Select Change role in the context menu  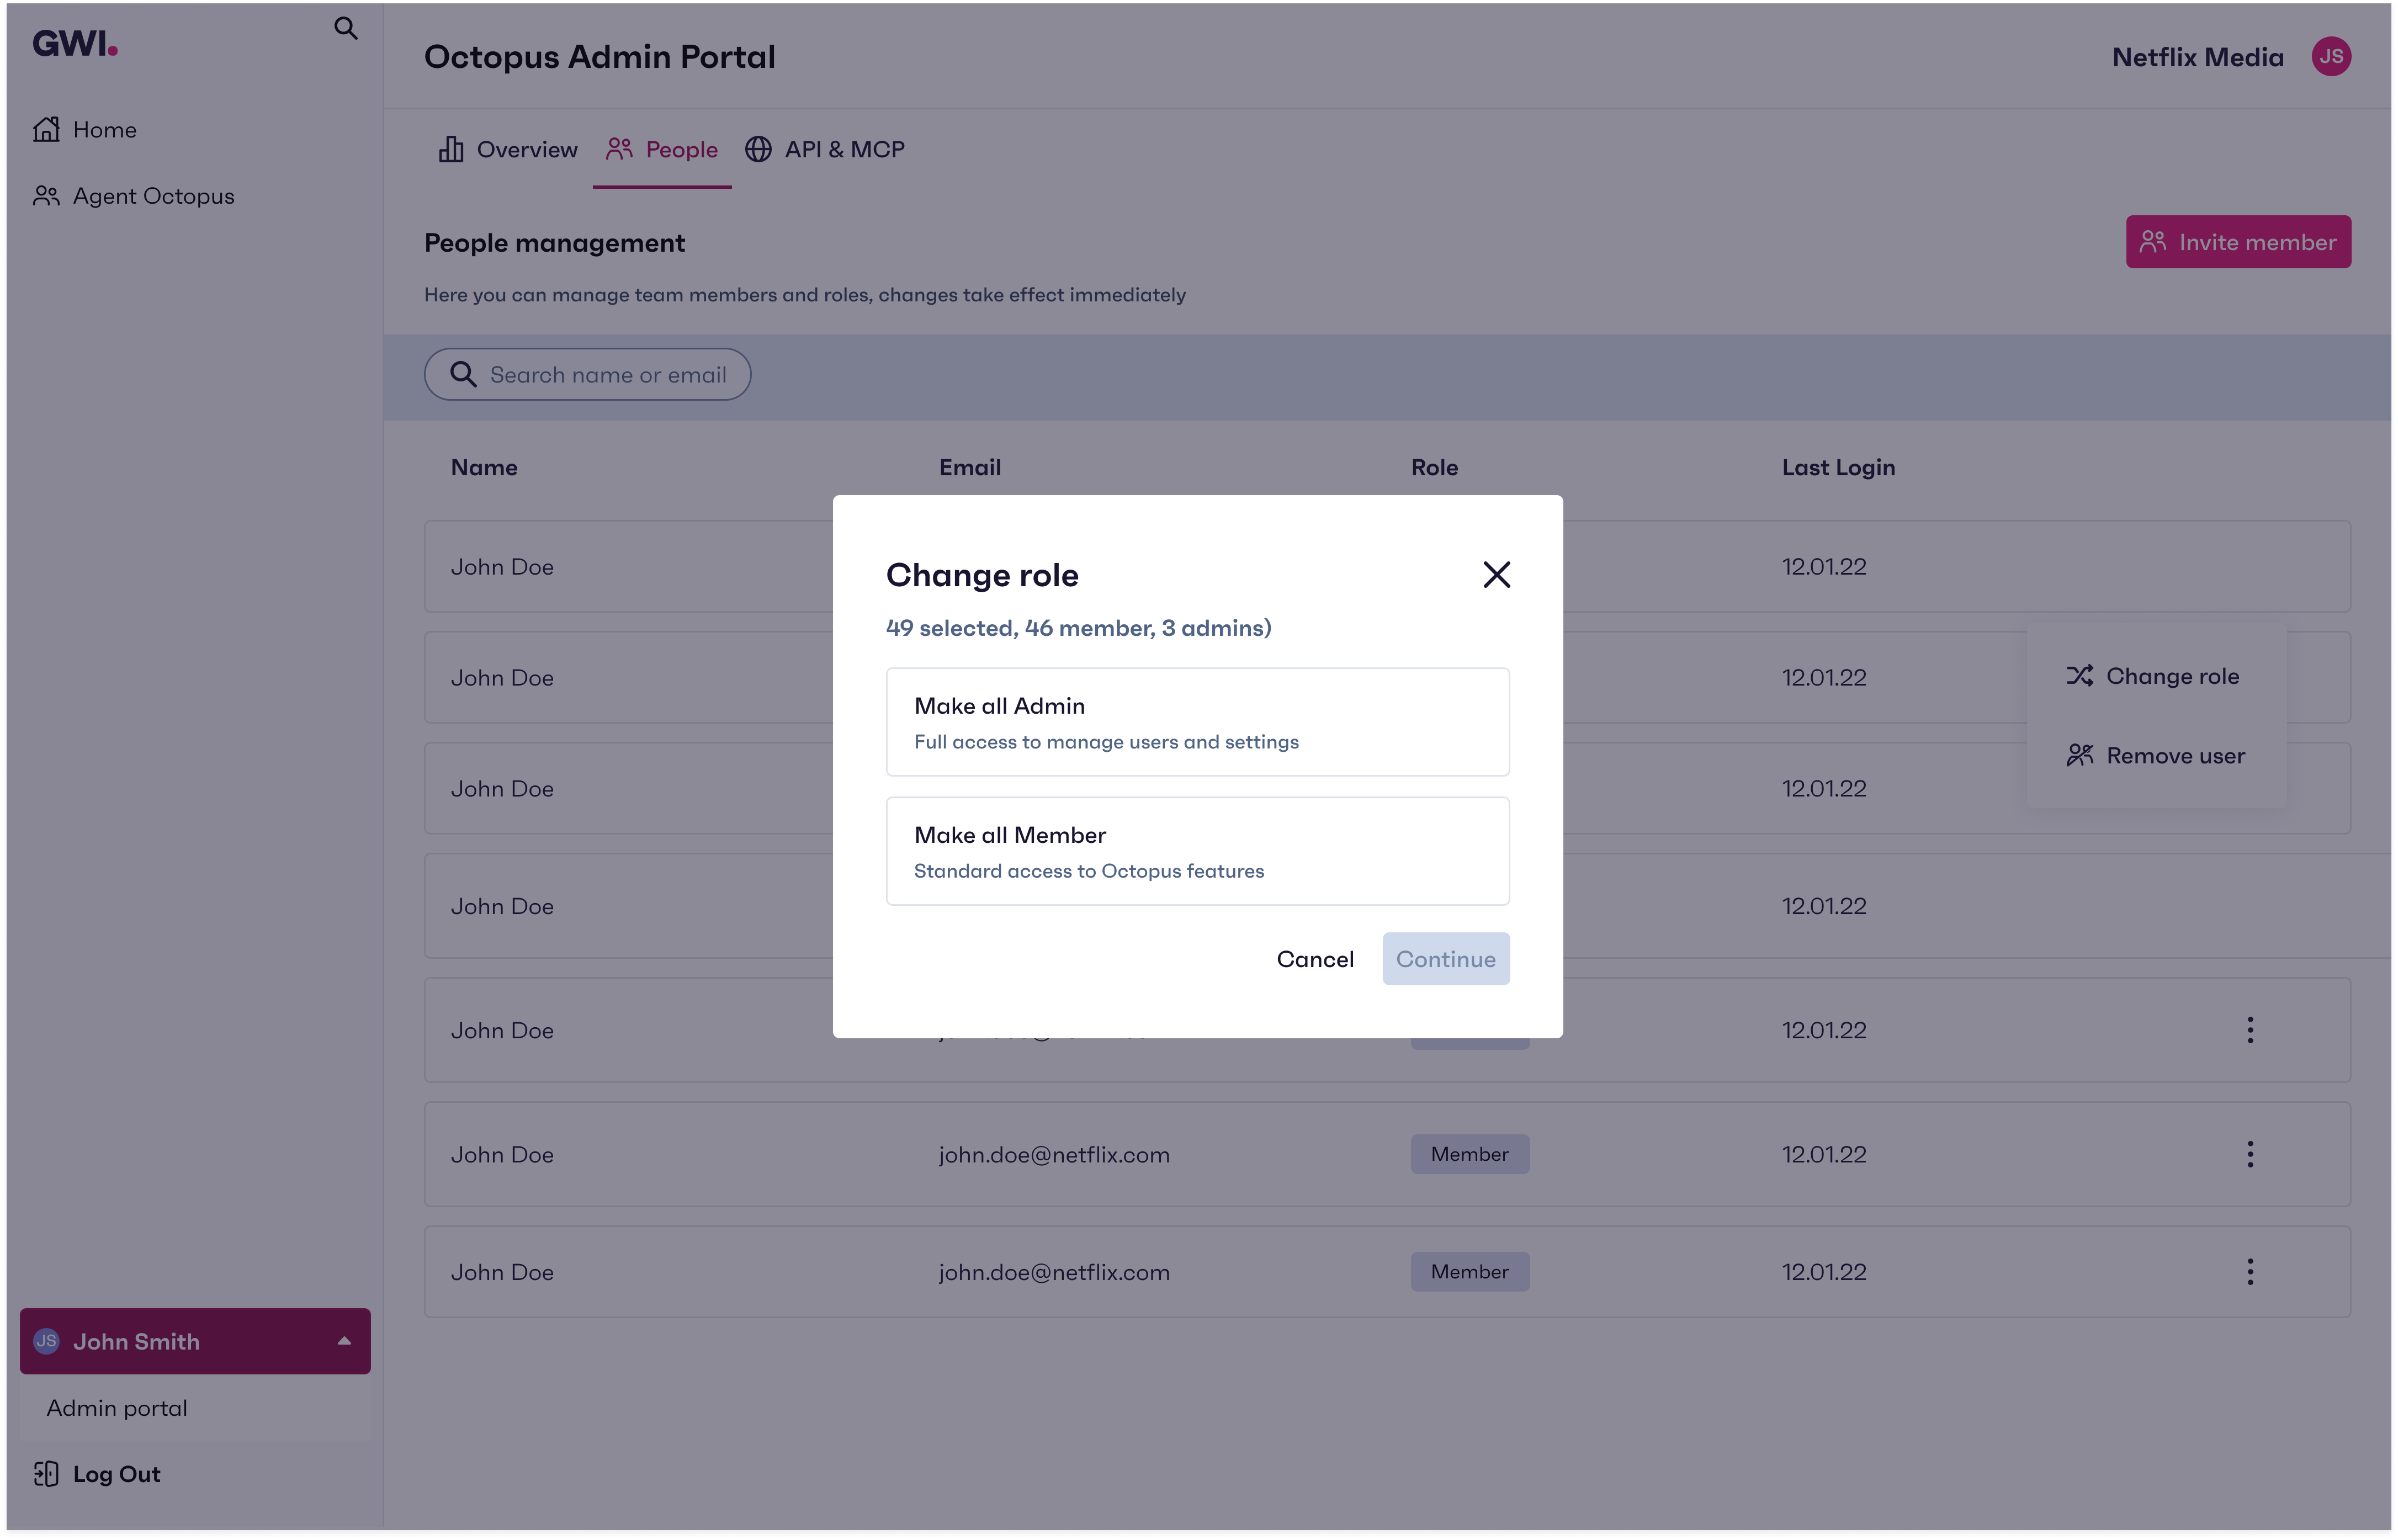(2154, 676)
